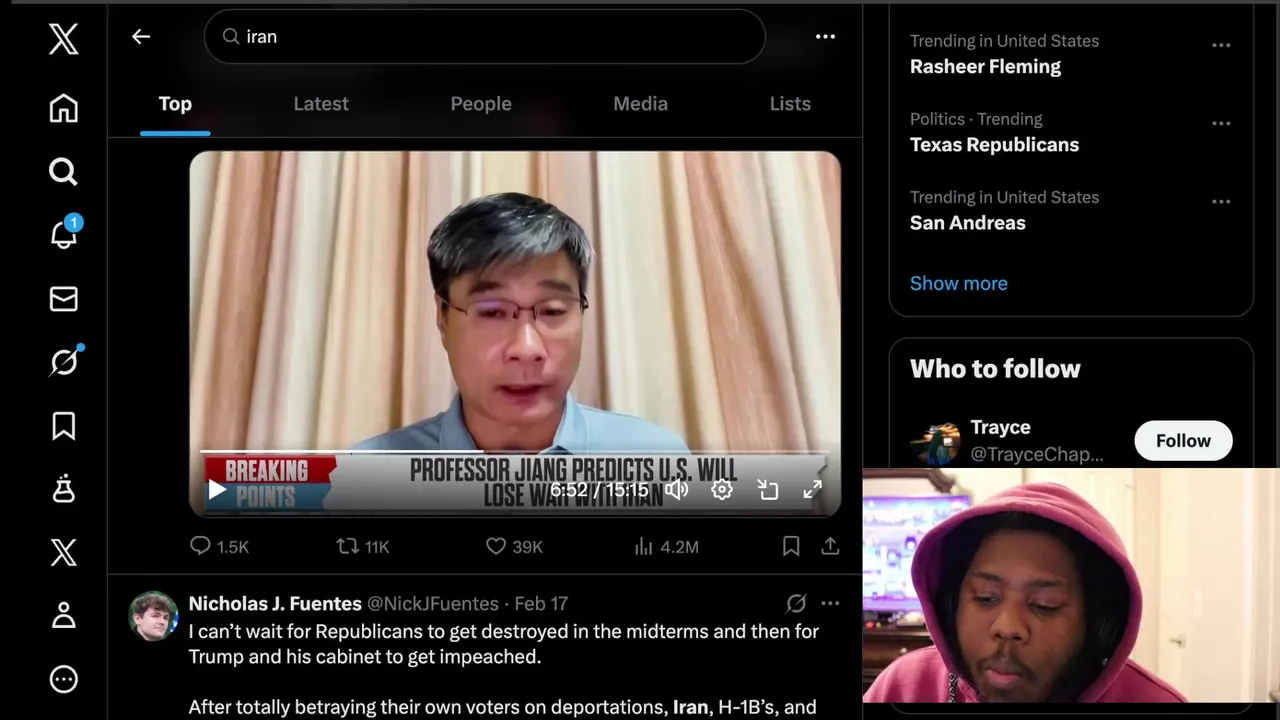This screenshot has width=1280, height=720.
Task: Open Profile person icon
Action: pyautogui.click(x=63, y=616)
